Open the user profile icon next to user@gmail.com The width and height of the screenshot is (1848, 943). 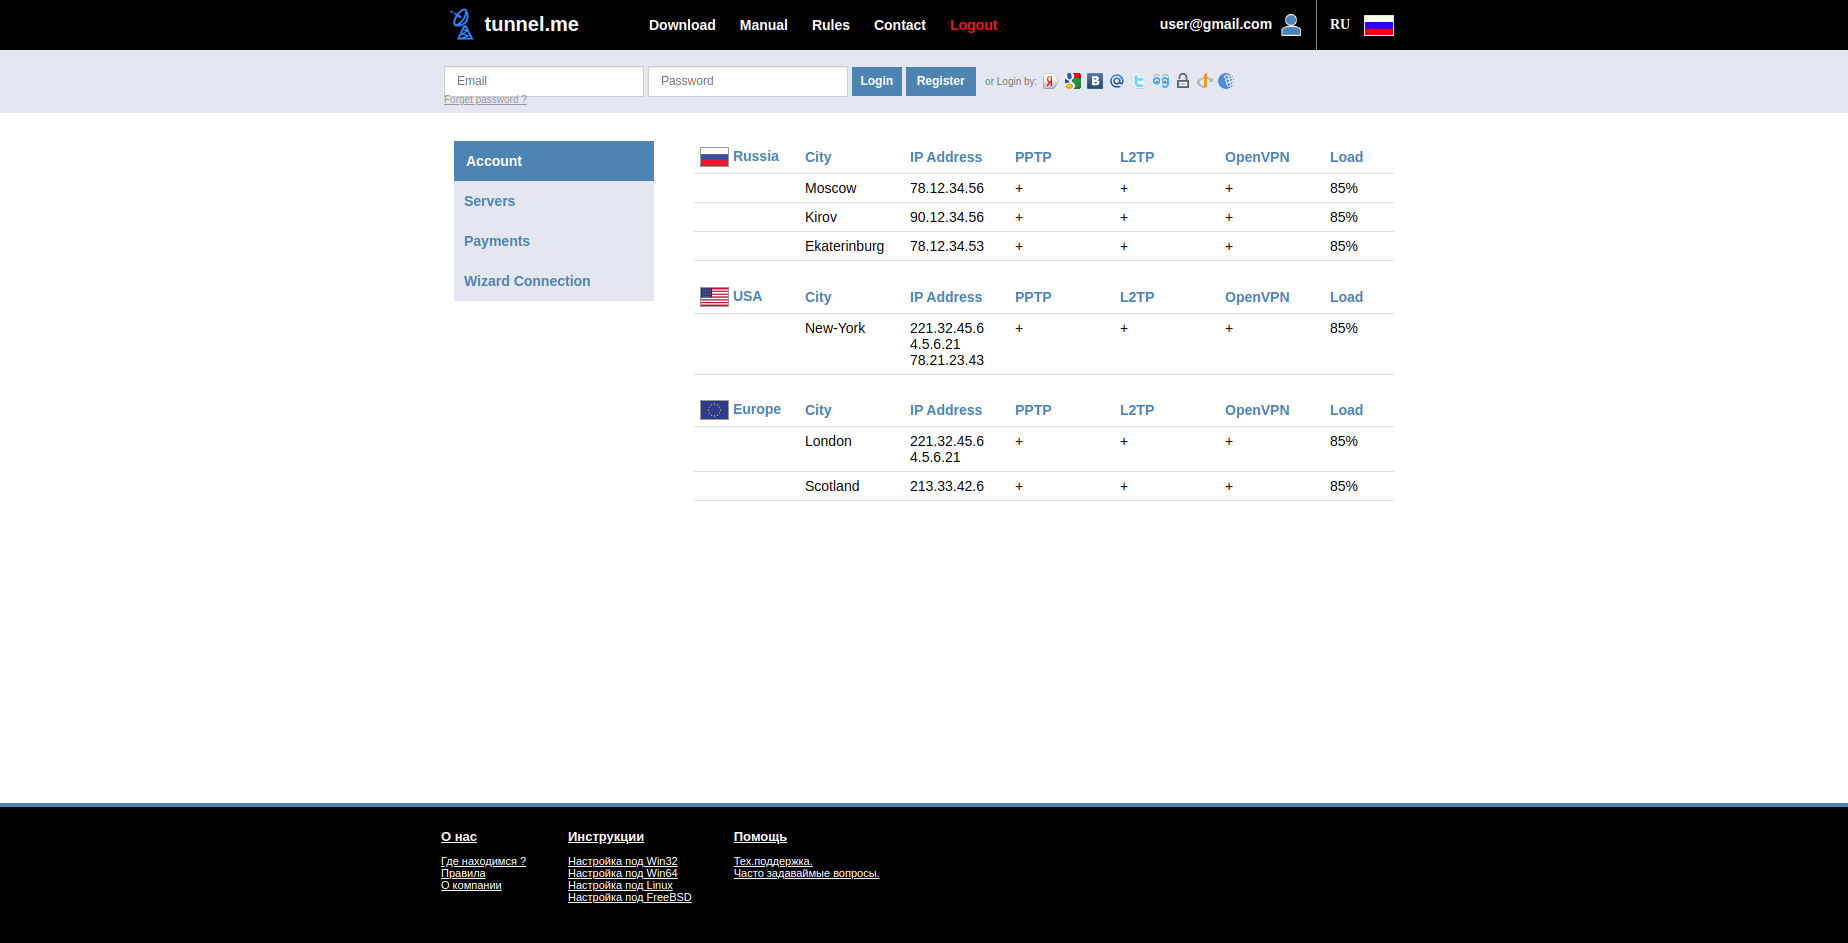pos(1291,25)
